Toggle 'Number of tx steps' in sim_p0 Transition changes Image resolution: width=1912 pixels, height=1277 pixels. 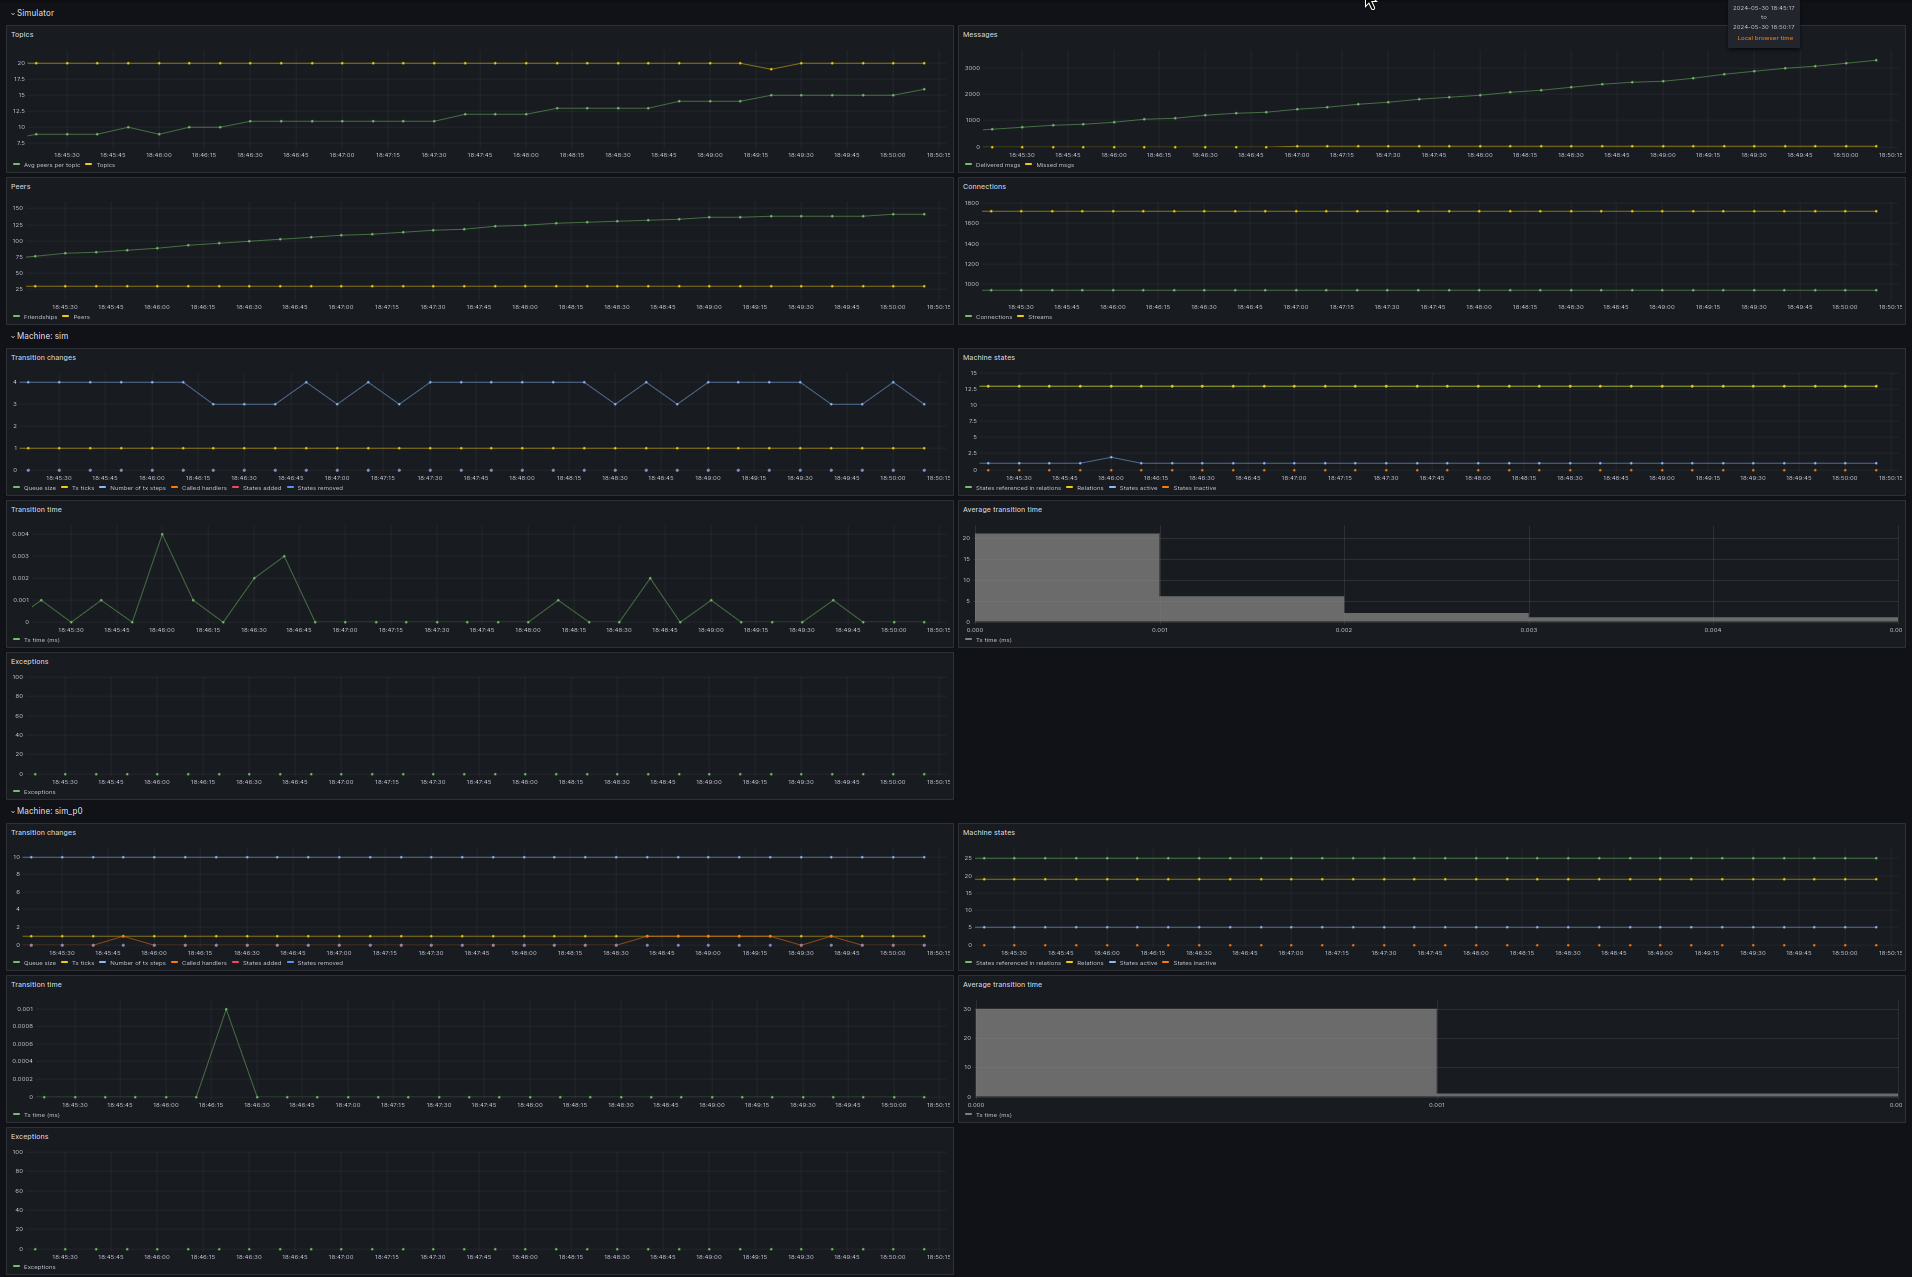138,963
